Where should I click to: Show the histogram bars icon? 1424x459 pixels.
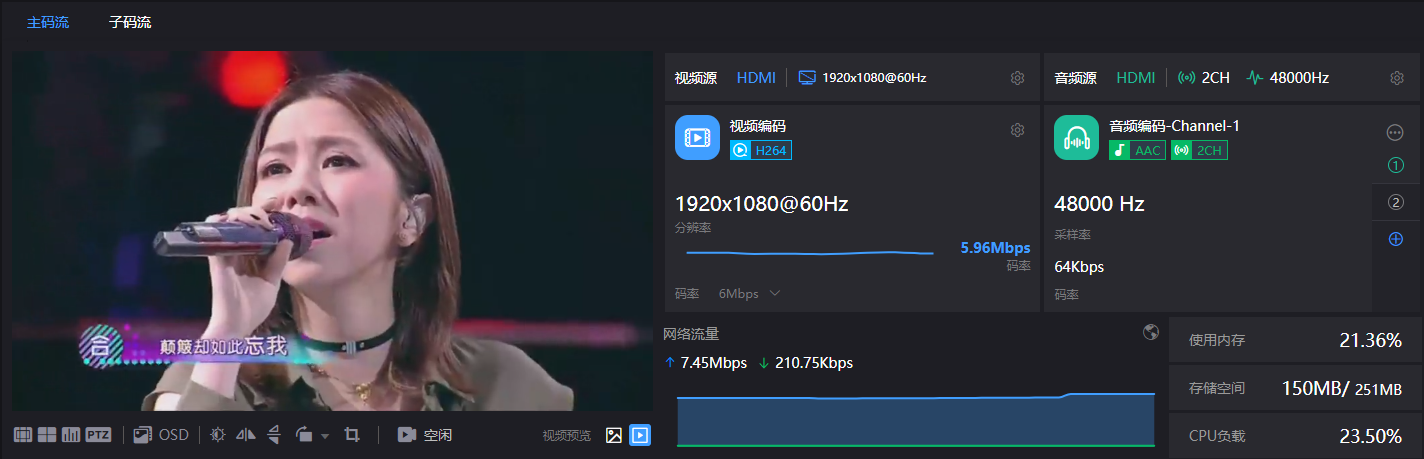pos(71,435)
